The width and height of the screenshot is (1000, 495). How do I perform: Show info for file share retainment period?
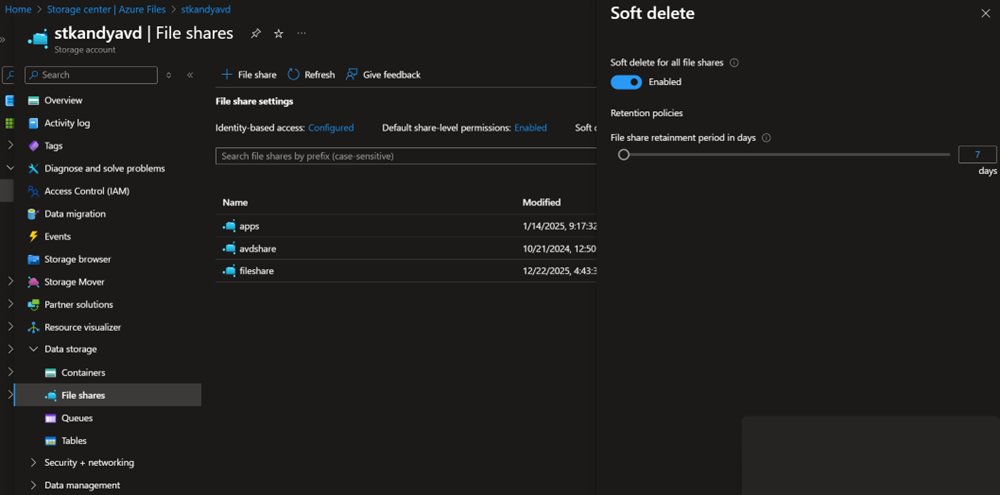[x=766, y=138]
